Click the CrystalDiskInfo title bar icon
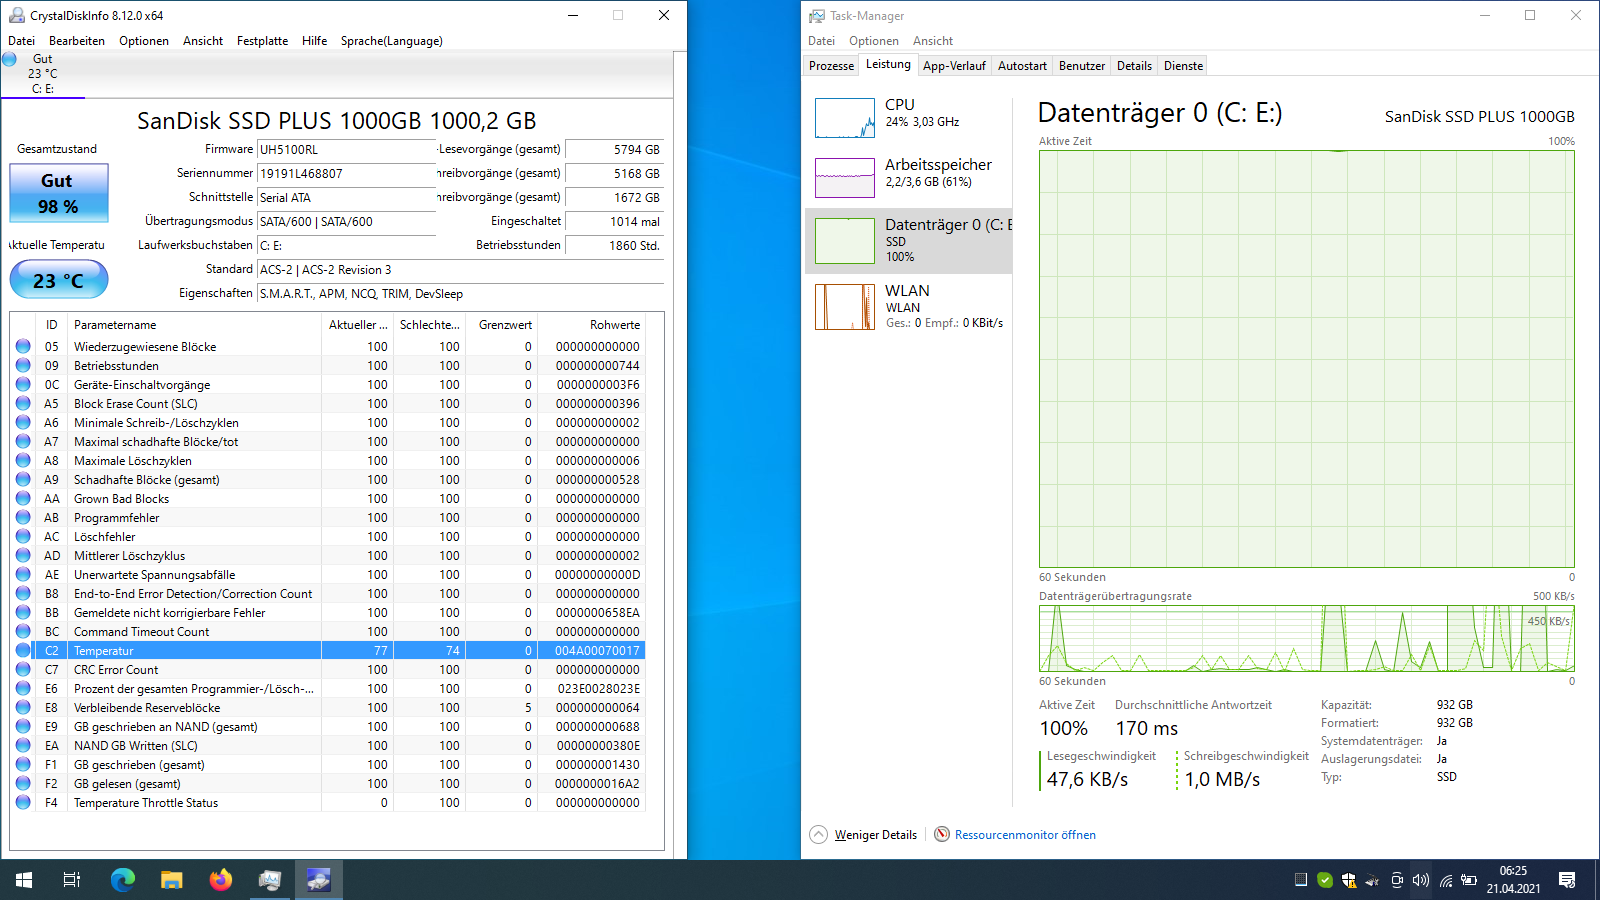Screen dimensions: 1600x900 [16, 15]
